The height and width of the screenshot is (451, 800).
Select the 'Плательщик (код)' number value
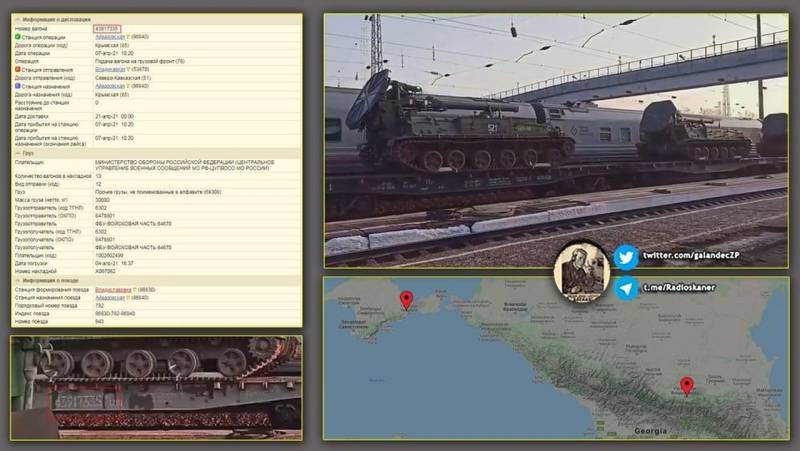coord(109,256)
